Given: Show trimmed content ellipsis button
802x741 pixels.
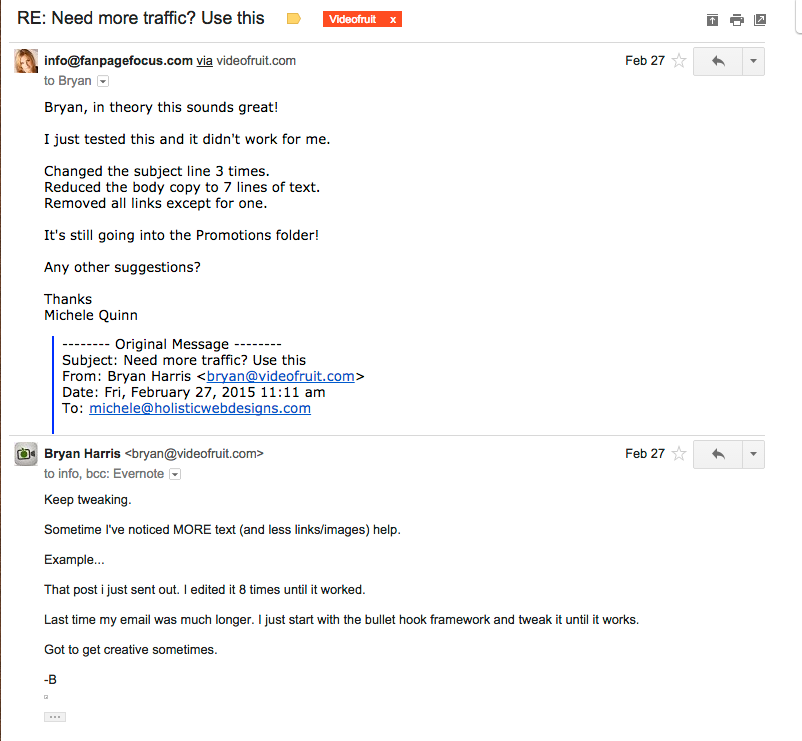Looking at the screenshot, I should pyautogui.click(x=55, y=717).
